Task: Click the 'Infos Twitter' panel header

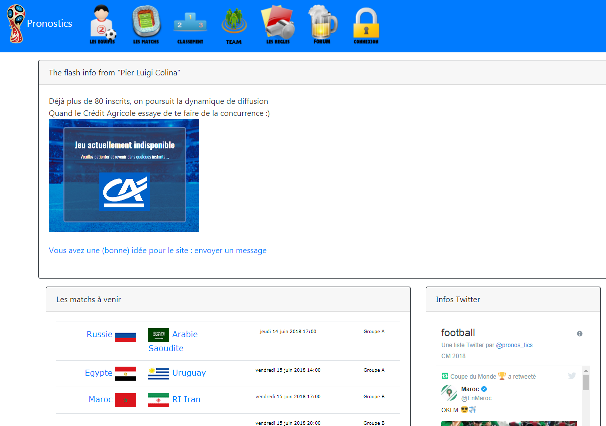Action: coord(513,299)
